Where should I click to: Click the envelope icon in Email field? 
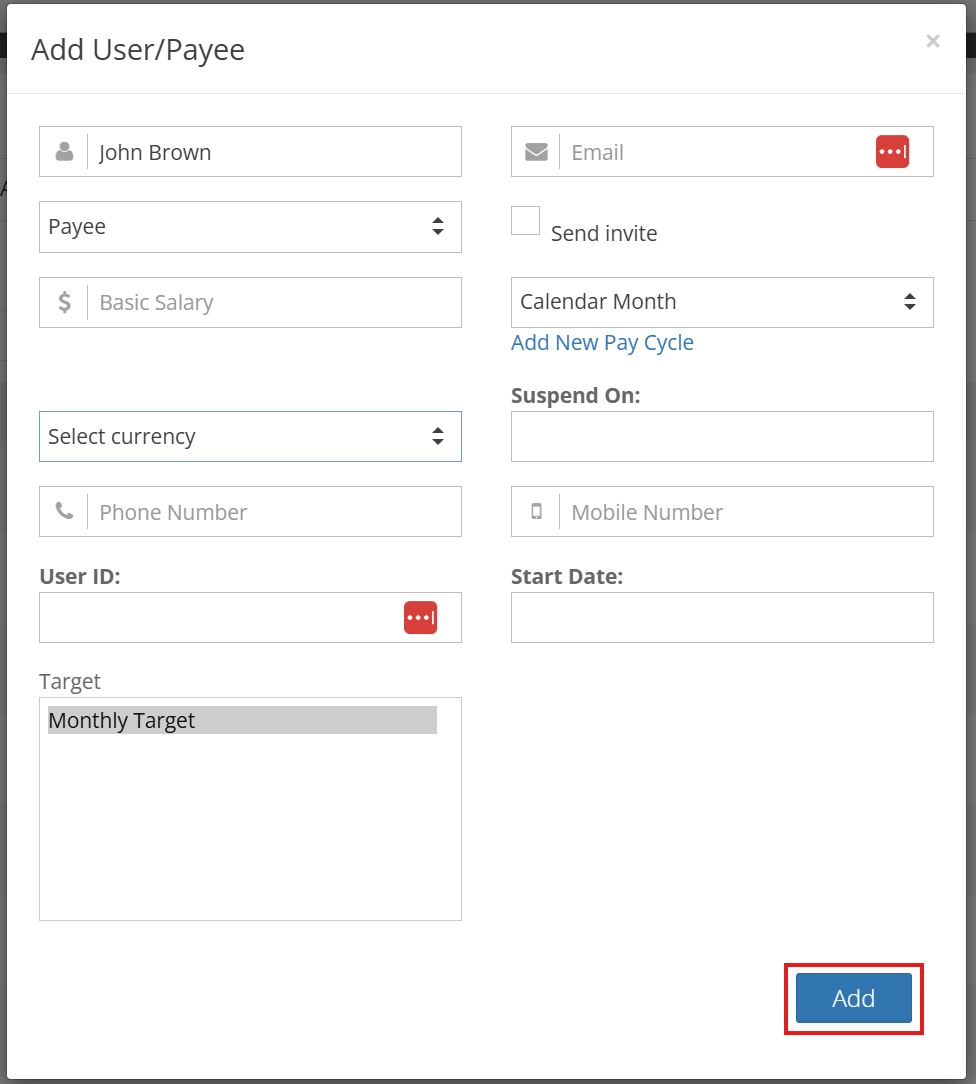[x=536, y=151]
